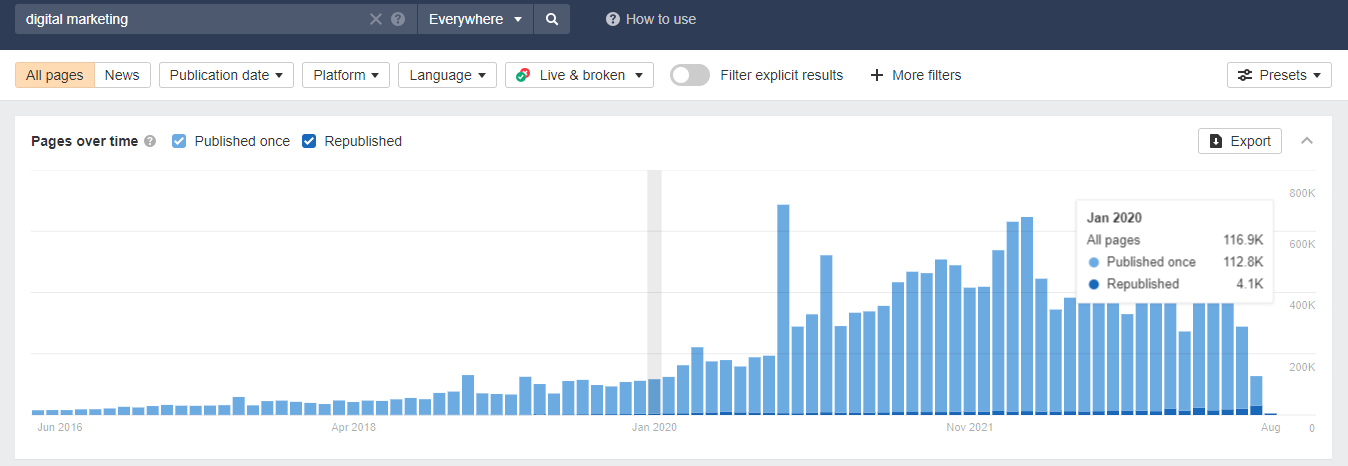Open the Presets dropdown

[x=1279, y=75]
